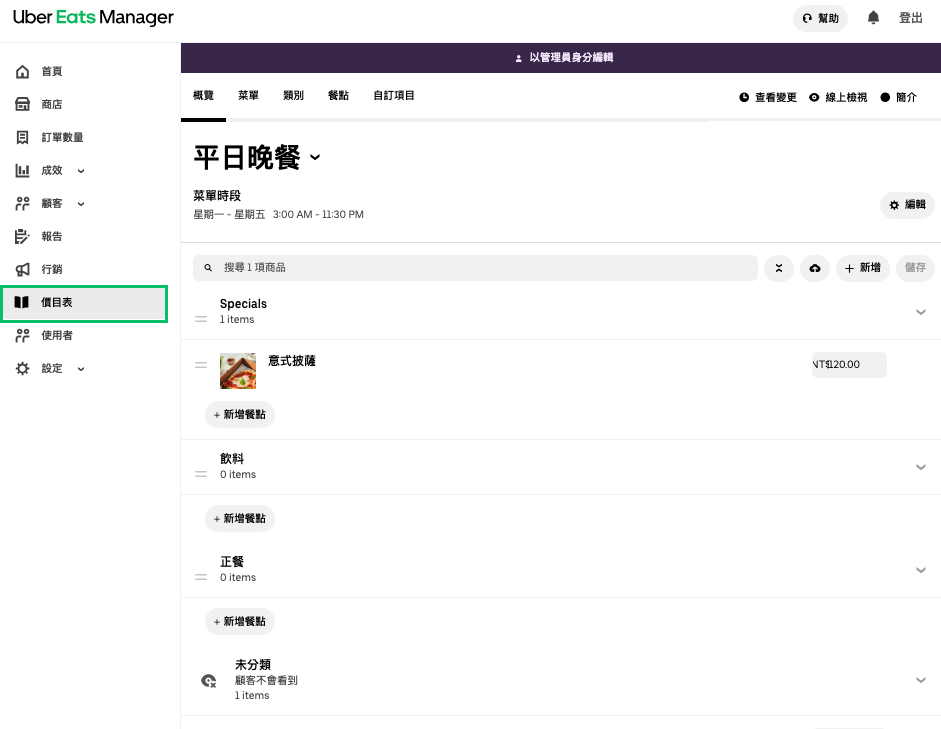The height and width of the screenshot is (729, 941).
Task: Click the 編輯 edit button
Action: coord(907,205)
